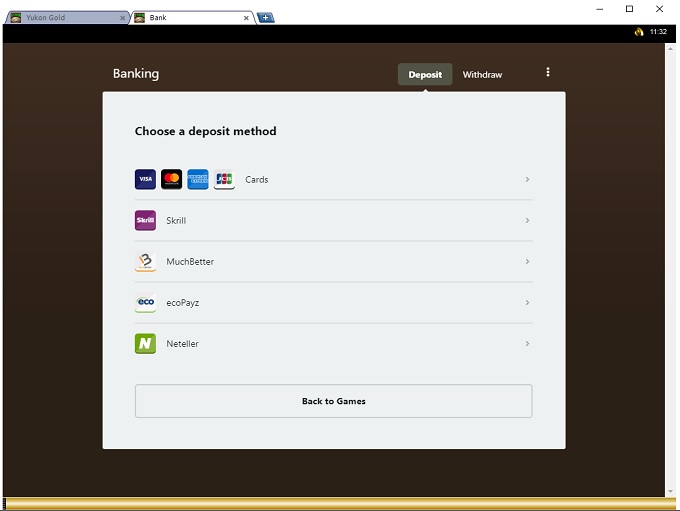The width and height of the screenshot is (680, 511).
Task: Click the MuchBetter payment method label
Action: pyautogui.click(x=190, y=262)
